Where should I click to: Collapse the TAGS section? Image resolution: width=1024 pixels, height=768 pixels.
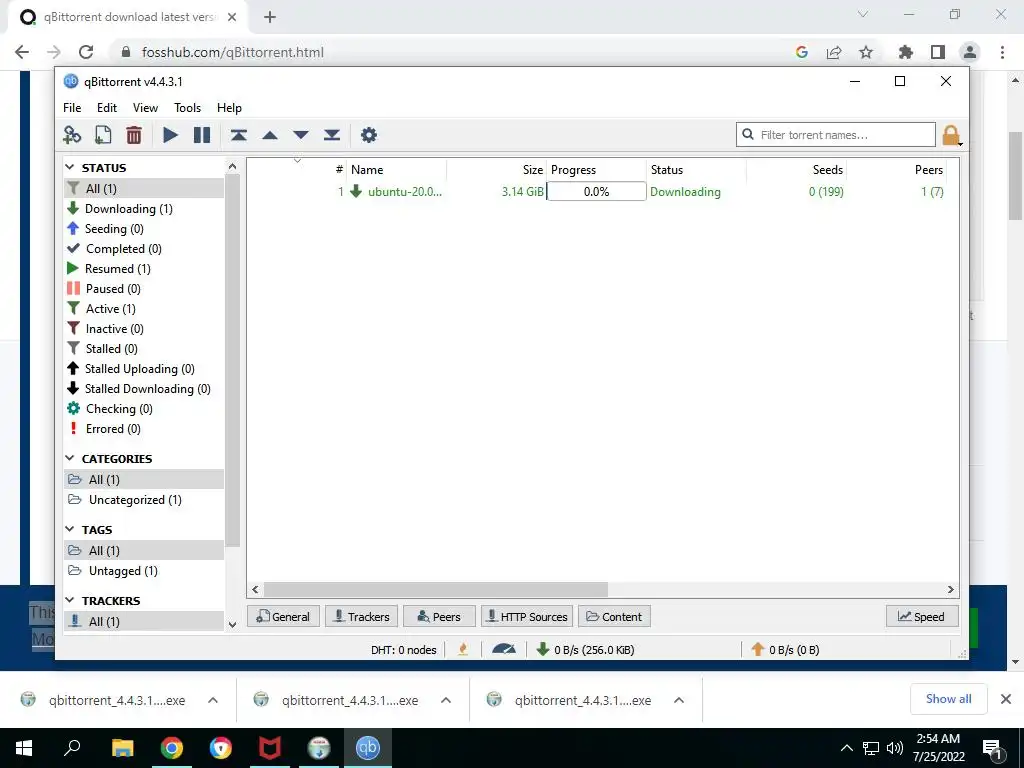[70, 529]
